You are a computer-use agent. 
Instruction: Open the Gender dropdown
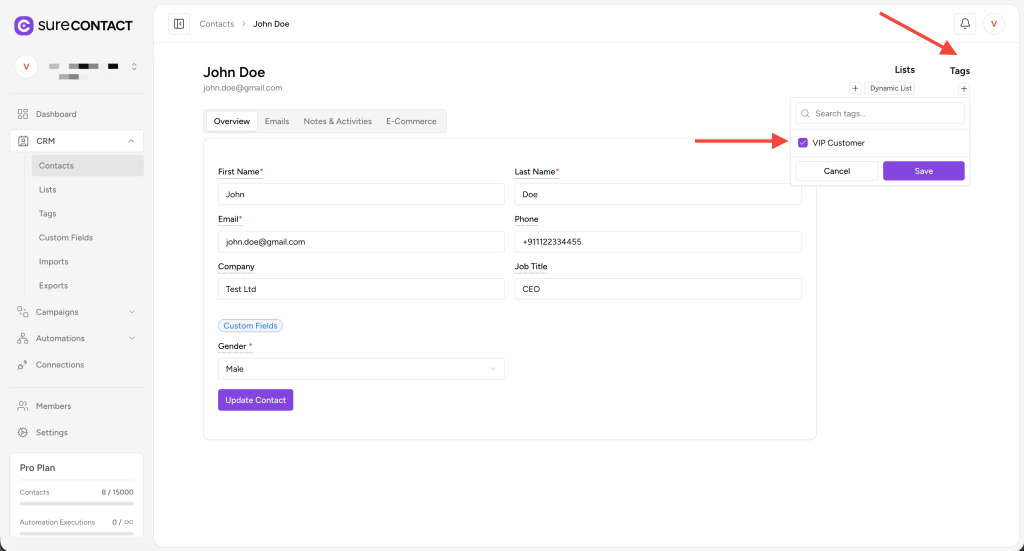click(x=361, y=369)
